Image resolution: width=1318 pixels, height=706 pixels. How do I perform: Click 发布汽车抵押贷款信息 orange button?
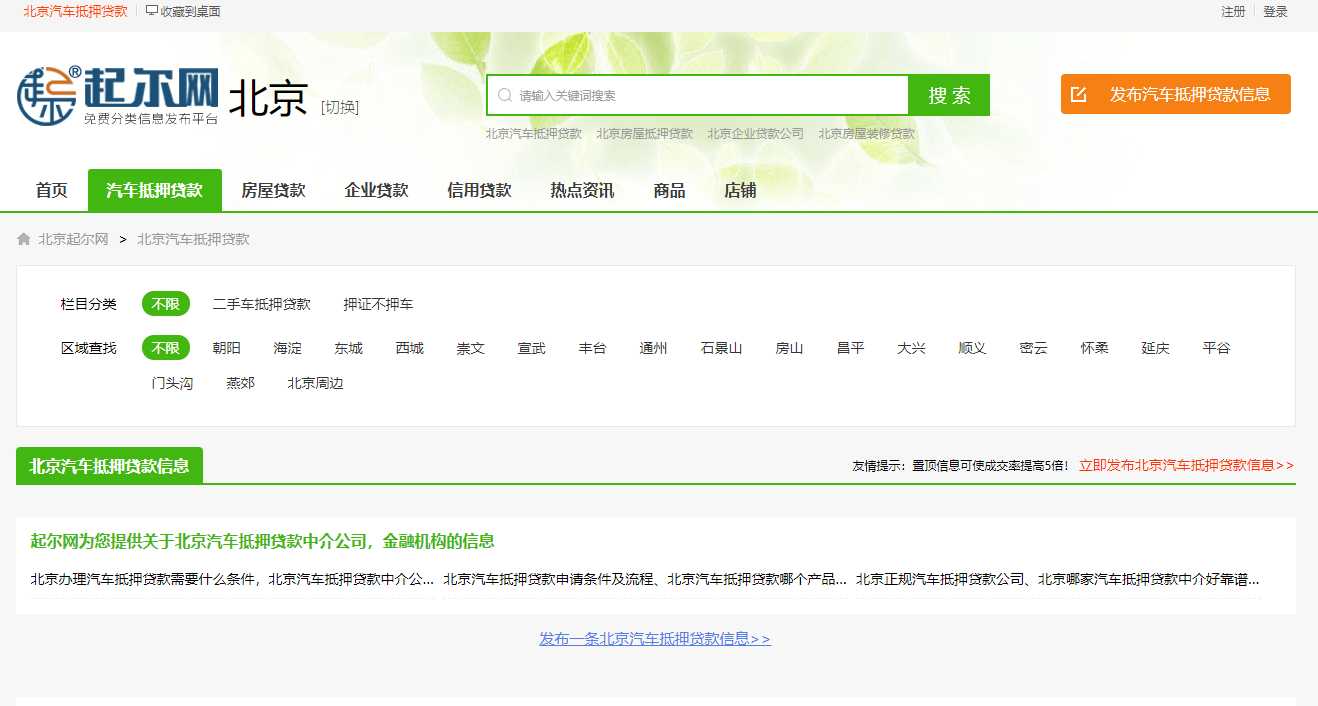1176,94
